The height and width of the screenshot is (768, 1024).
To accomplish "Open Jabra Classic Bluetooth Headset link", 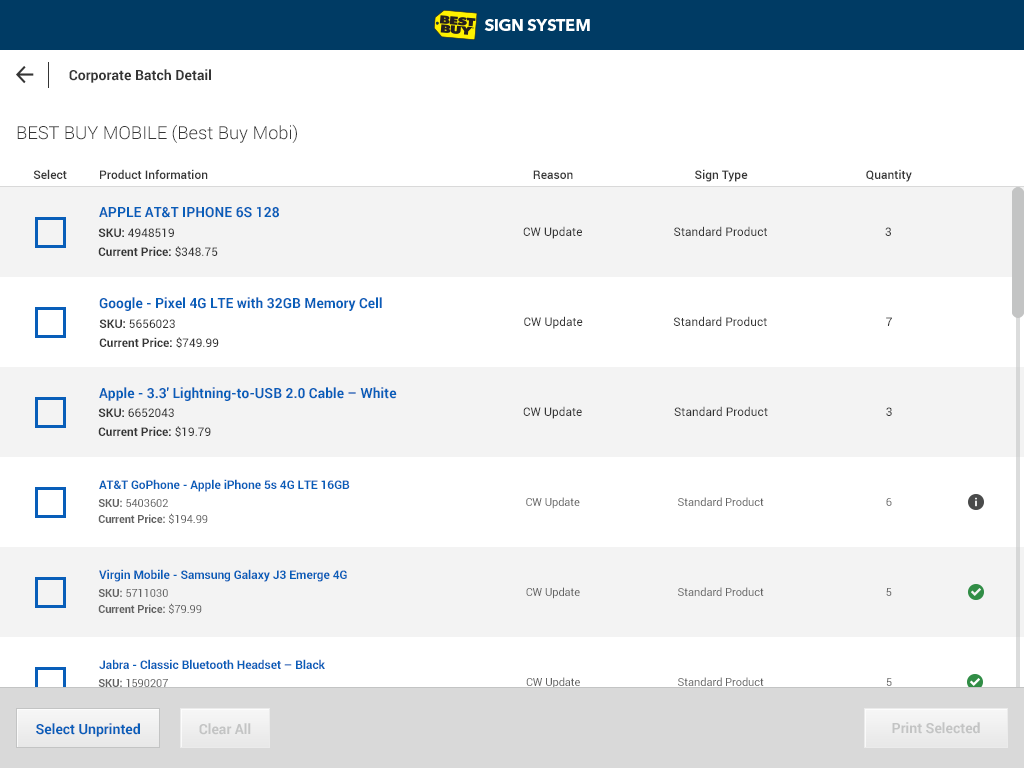I will 212,665.
